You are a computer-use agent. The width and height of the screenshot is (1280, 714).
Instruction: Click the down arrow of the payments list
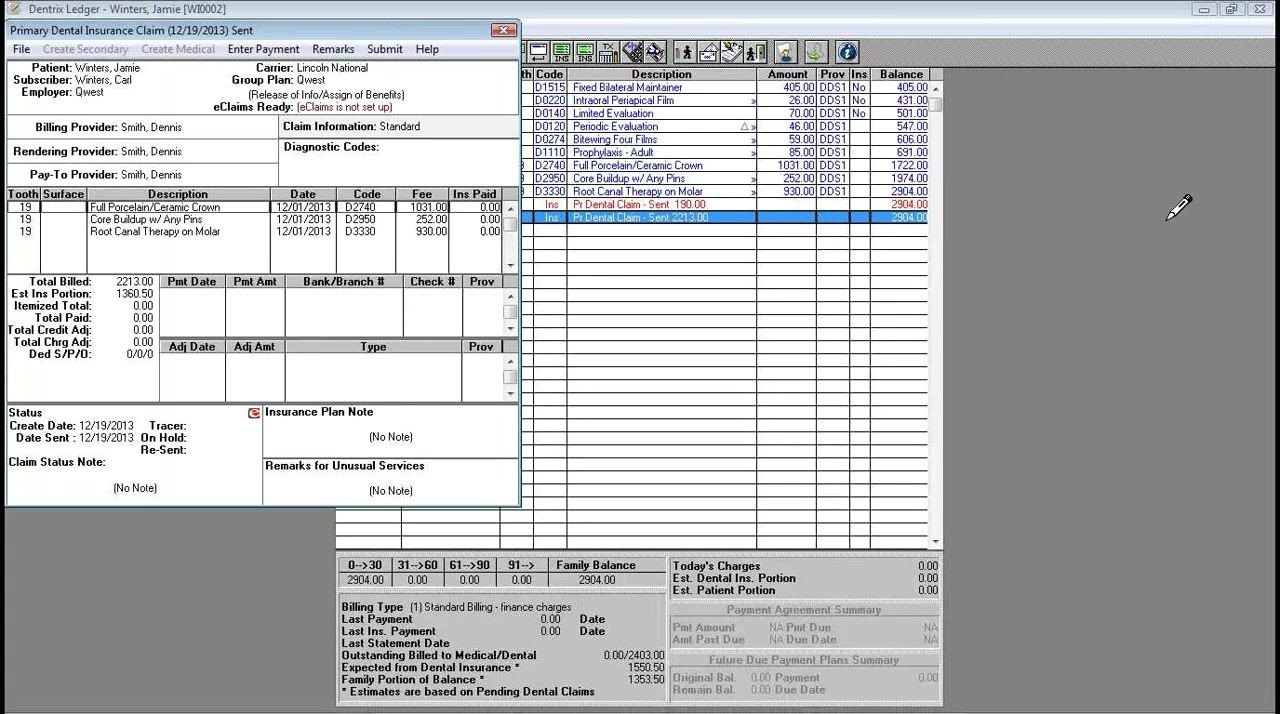(x=510, y=329)
